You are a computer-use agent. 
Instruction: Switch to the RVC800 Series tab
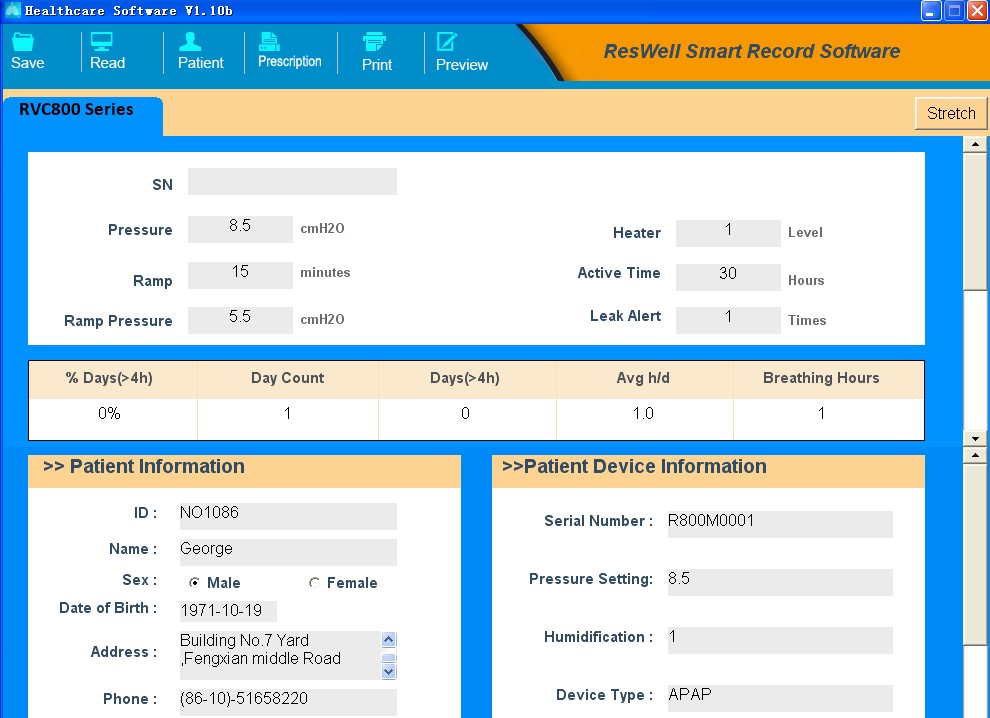[83, 114]
